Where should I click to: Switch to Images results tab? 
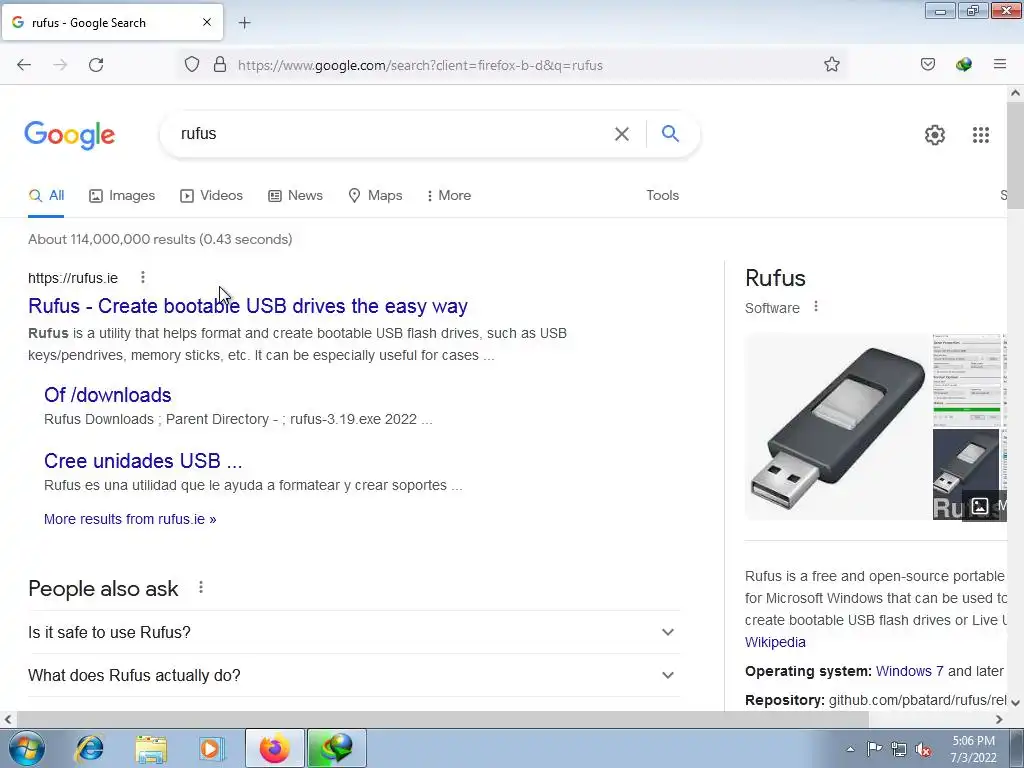[x=122, y=195]
